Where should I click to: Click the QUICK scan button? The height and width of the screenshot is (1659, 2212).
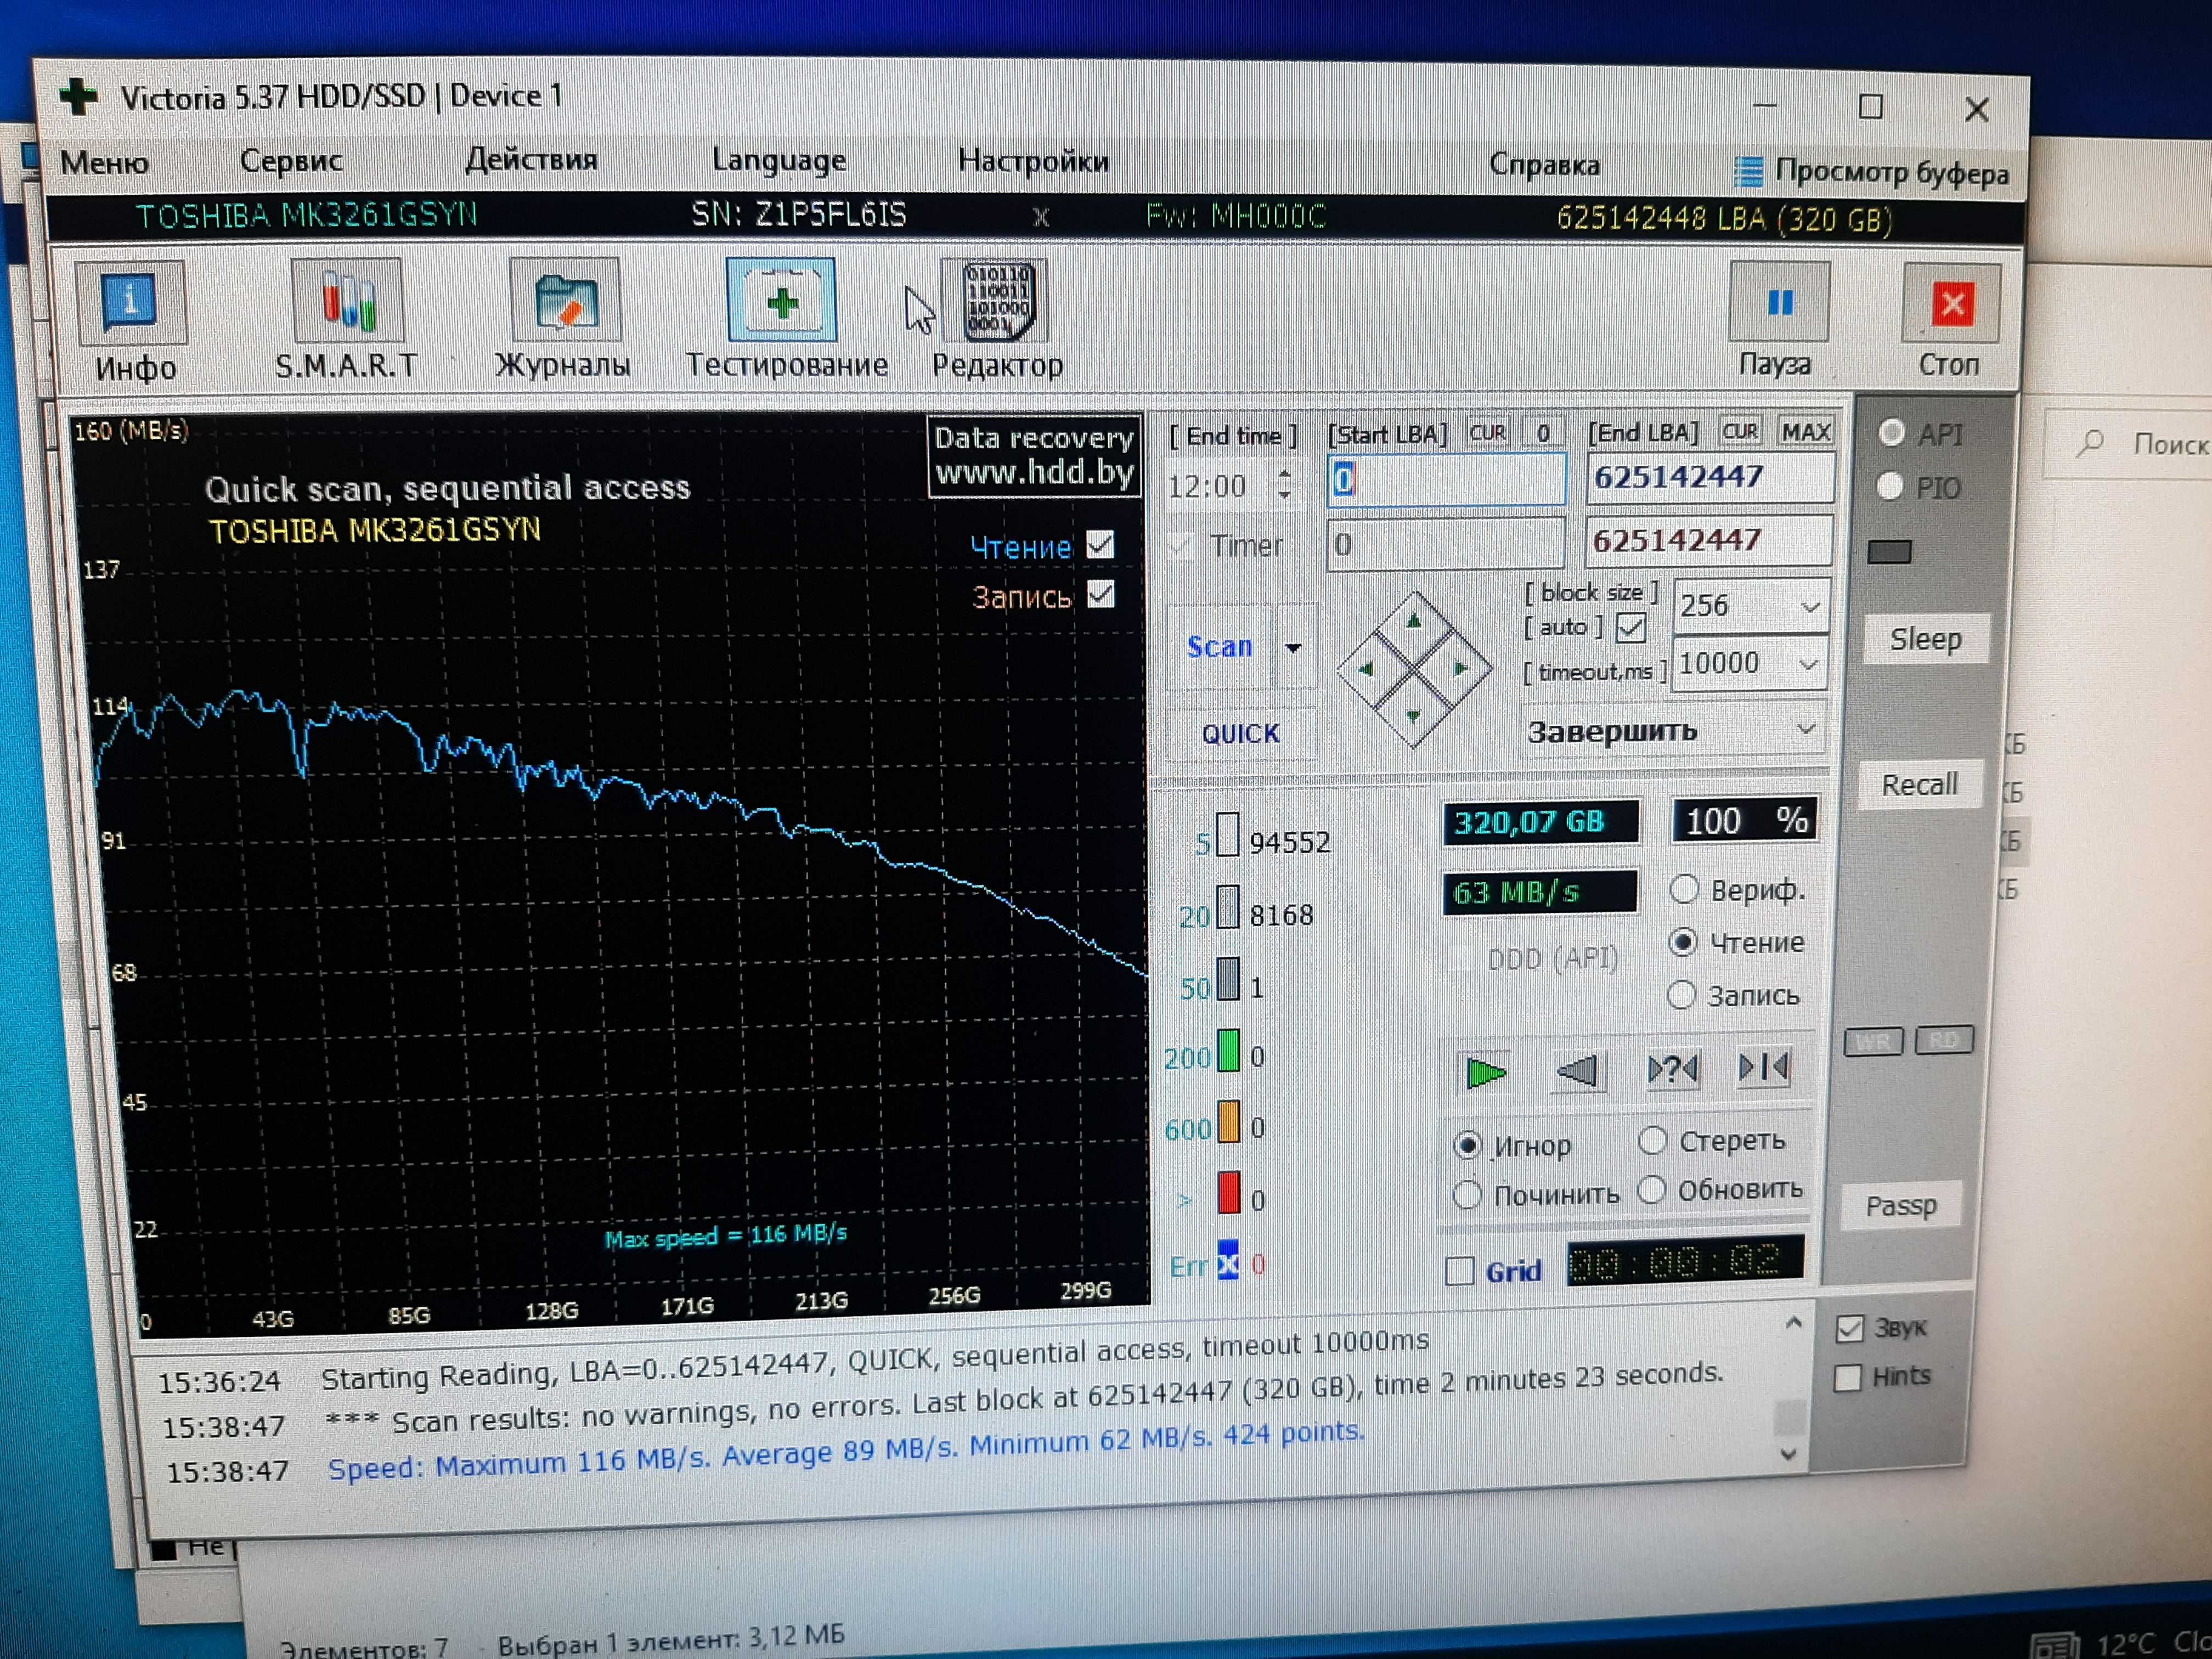1241,734
